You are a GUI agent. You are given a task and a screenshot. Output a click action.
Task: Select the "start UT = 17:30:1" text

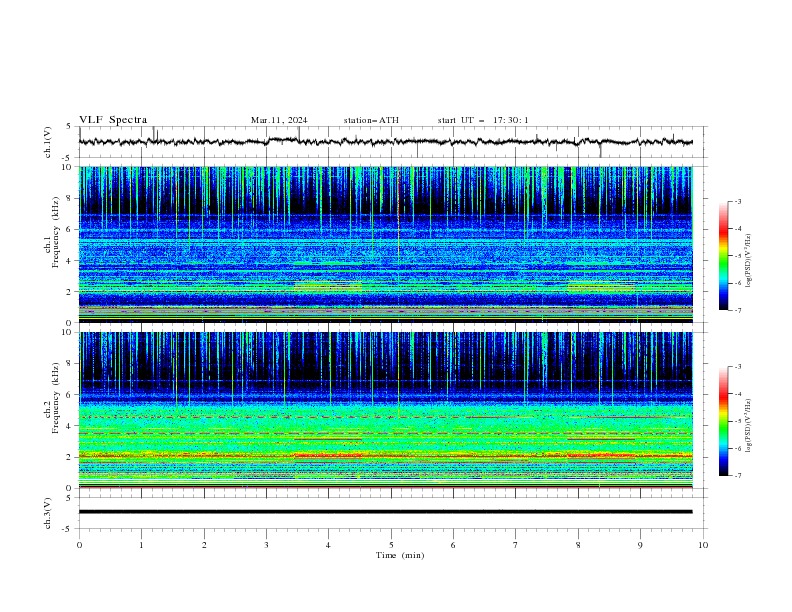(x=483, y=120)
